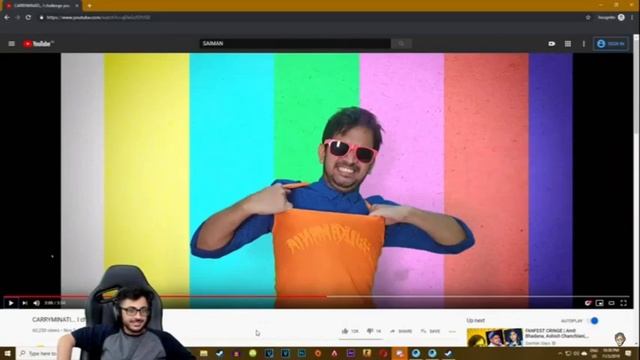Open the create video camera icon
This screenshot has height=360, width=640.
[551, 44]
